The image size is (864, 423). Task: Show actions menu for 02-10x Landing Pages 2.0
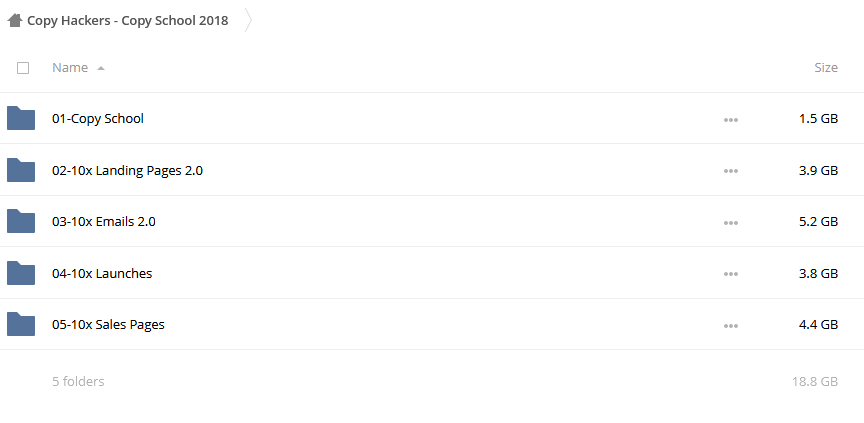click(x=731, y=171)
